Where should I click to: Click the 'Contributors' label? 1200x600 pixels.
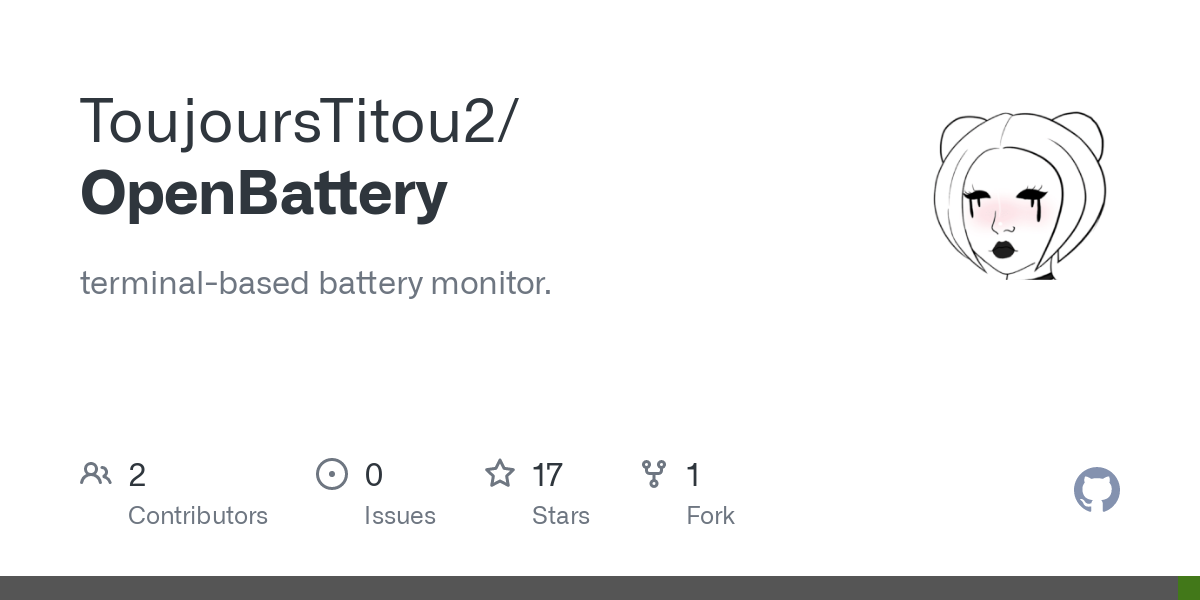(x=198, y=516)
